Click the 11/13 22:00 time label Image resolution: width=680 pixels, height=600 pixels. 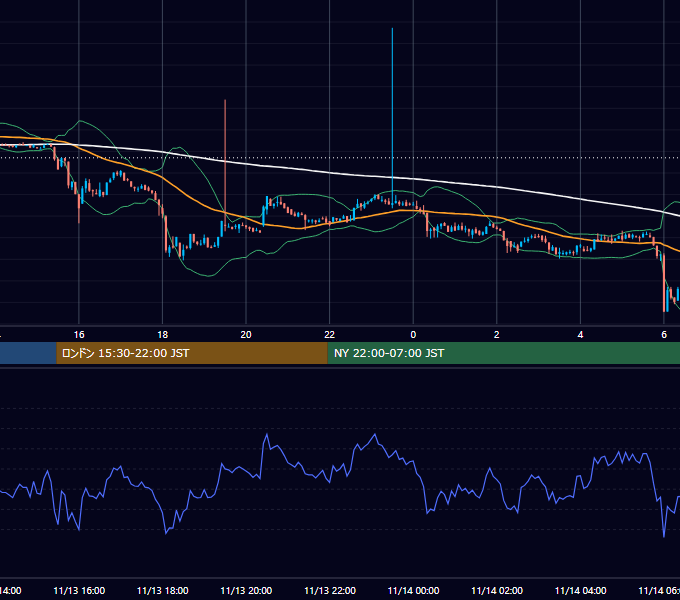[330, 590]
